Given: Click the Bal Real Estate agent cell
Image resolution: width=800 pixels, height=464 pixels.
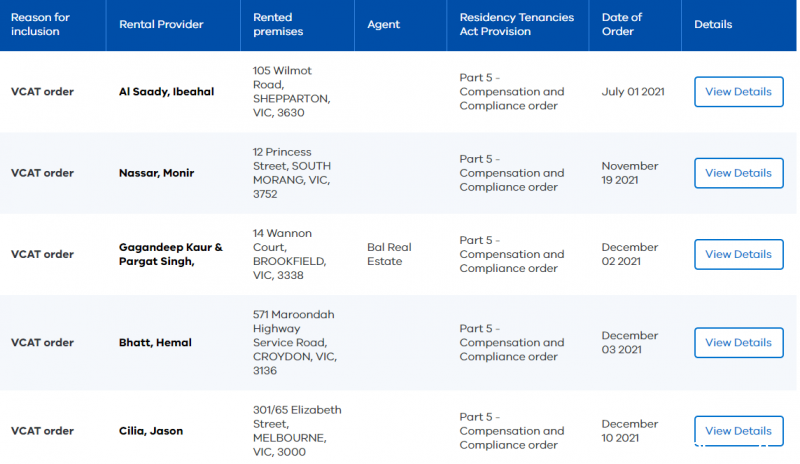Looking at the screenshot, I should click(x=389, y=254).
